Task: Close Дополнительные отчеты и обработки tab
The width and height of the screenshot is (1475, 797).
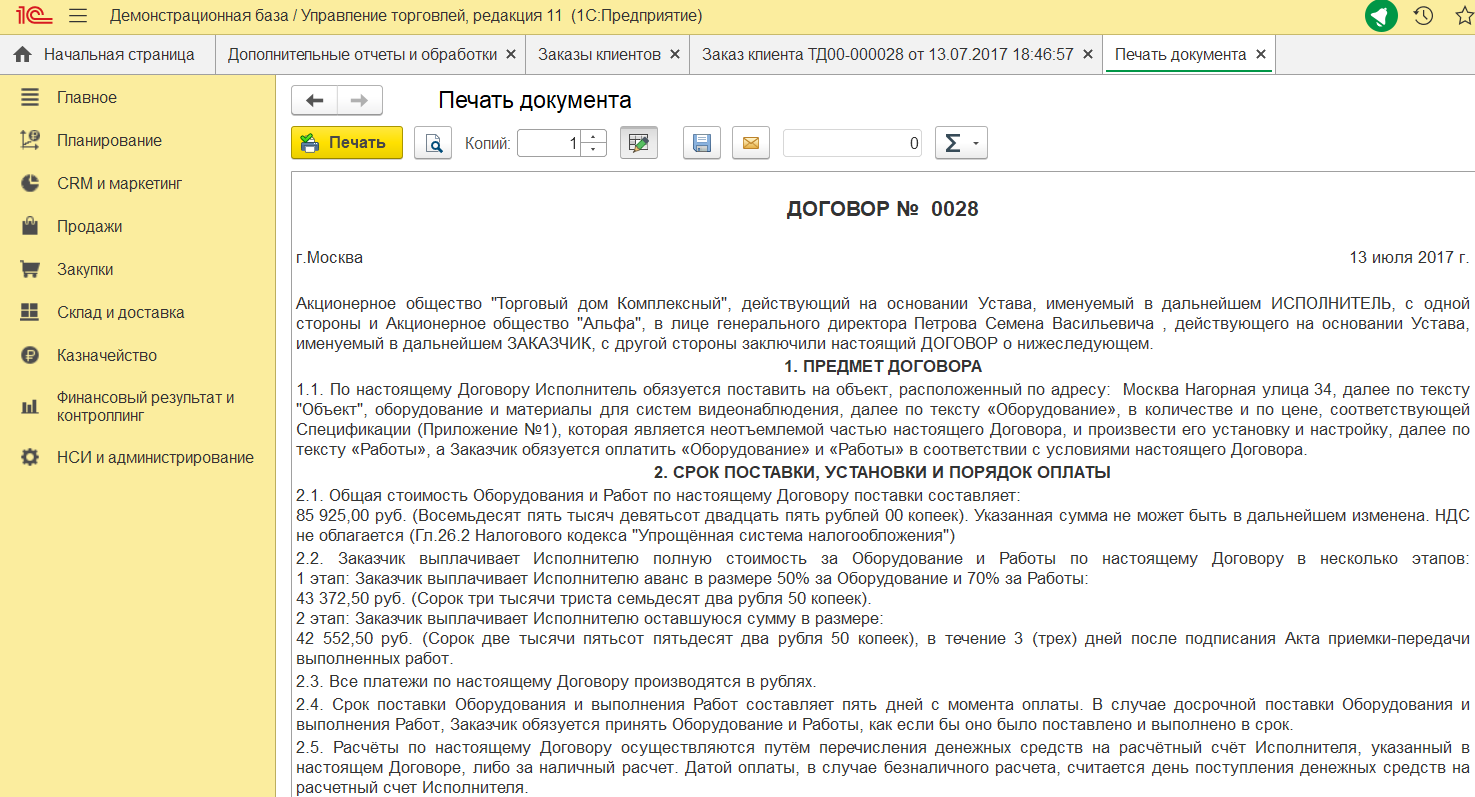Action: 511,54
